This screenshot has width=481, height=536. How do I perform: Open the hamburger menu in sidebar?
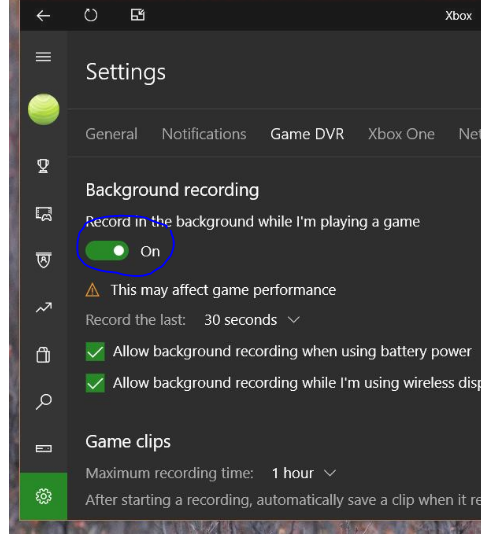[x=43, y=57]
